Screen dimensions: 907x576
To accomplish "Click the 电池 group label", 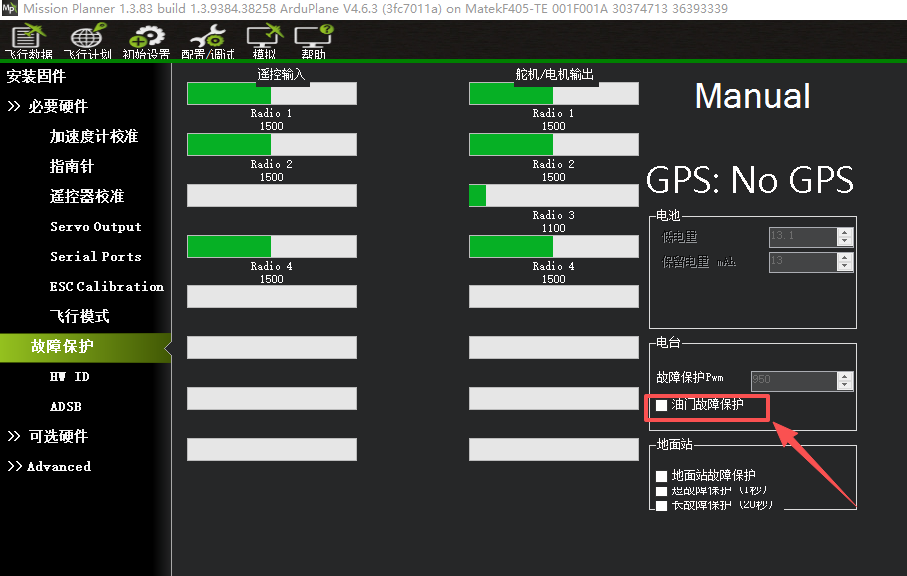I will coord(668,216).
